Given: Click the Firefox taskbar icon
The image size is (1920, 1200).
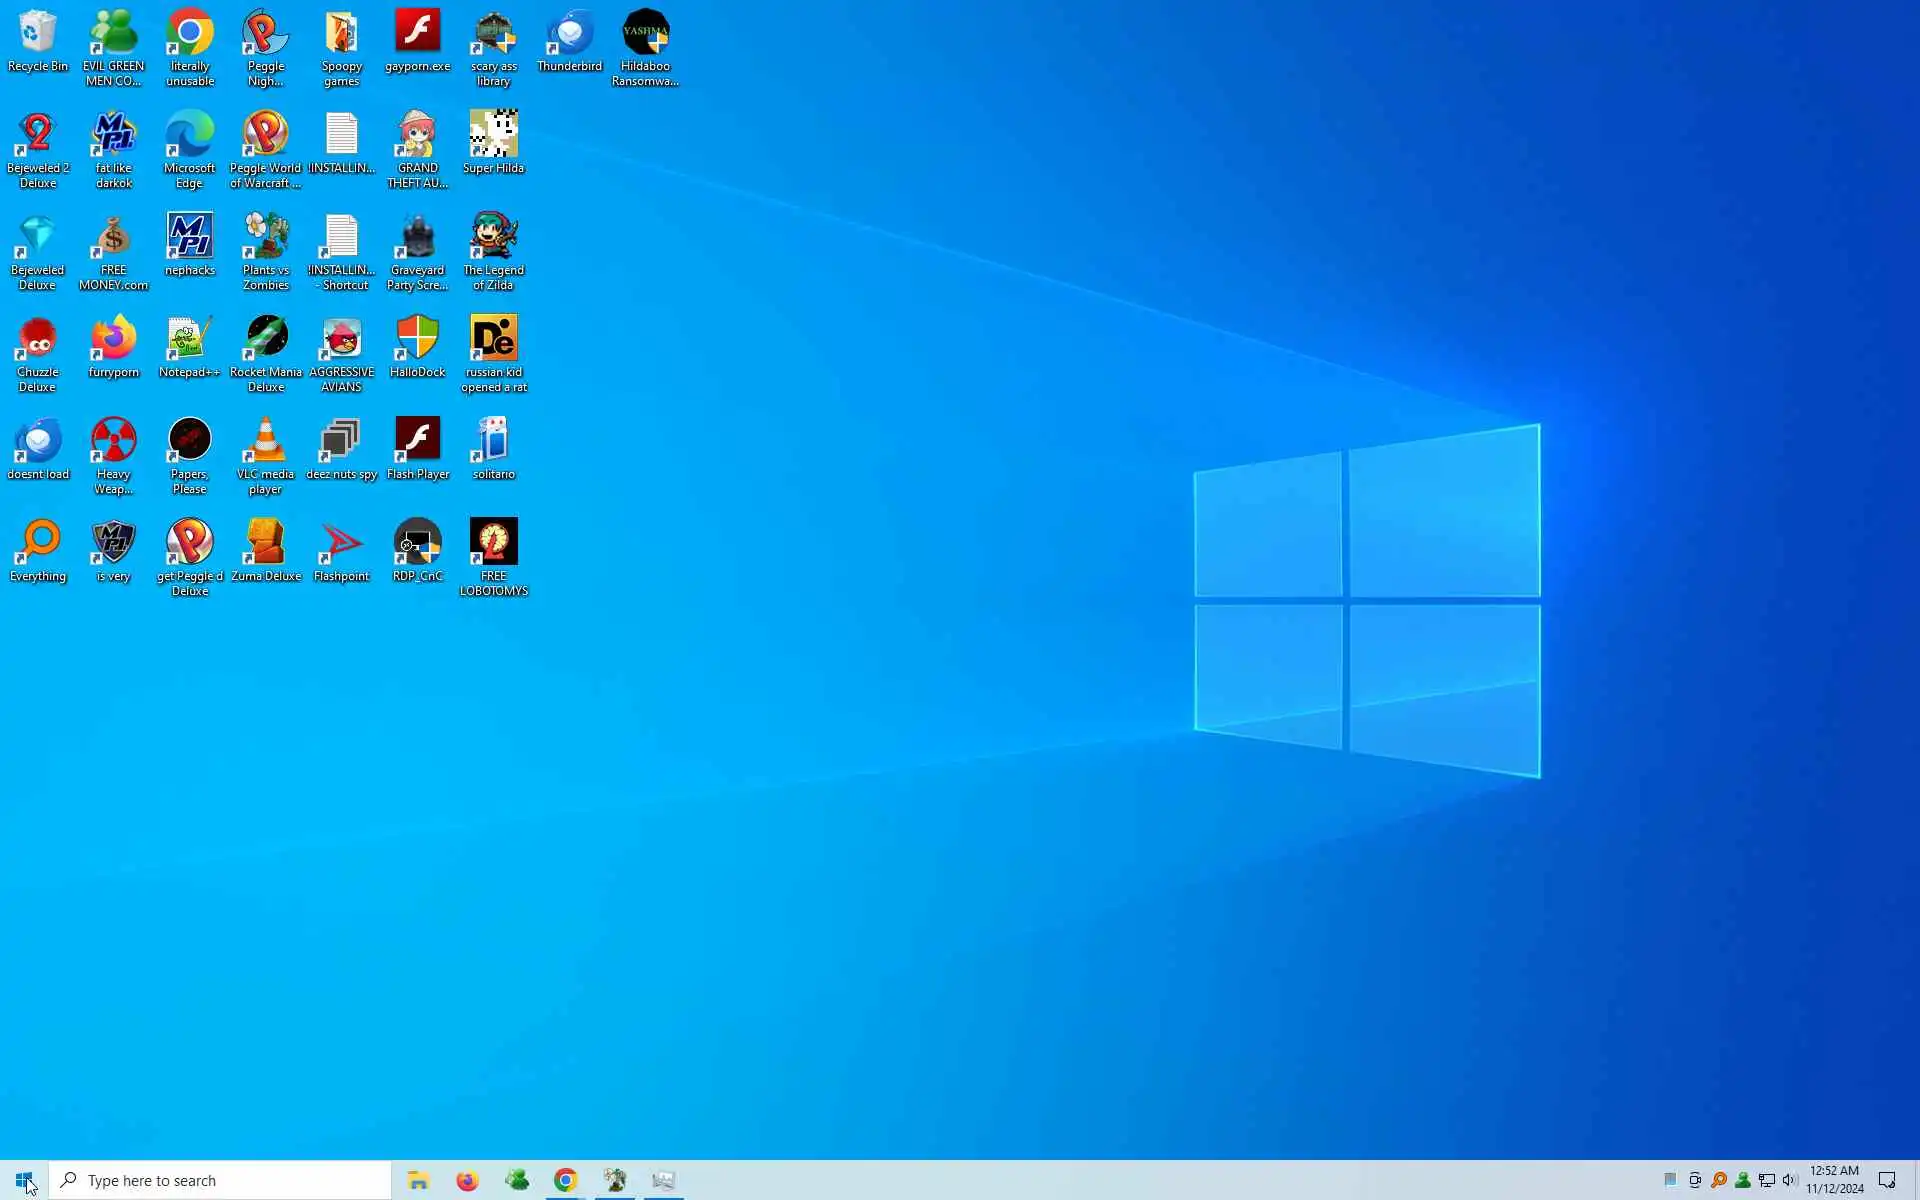Looking at the screenshot, I should 467,1181.
